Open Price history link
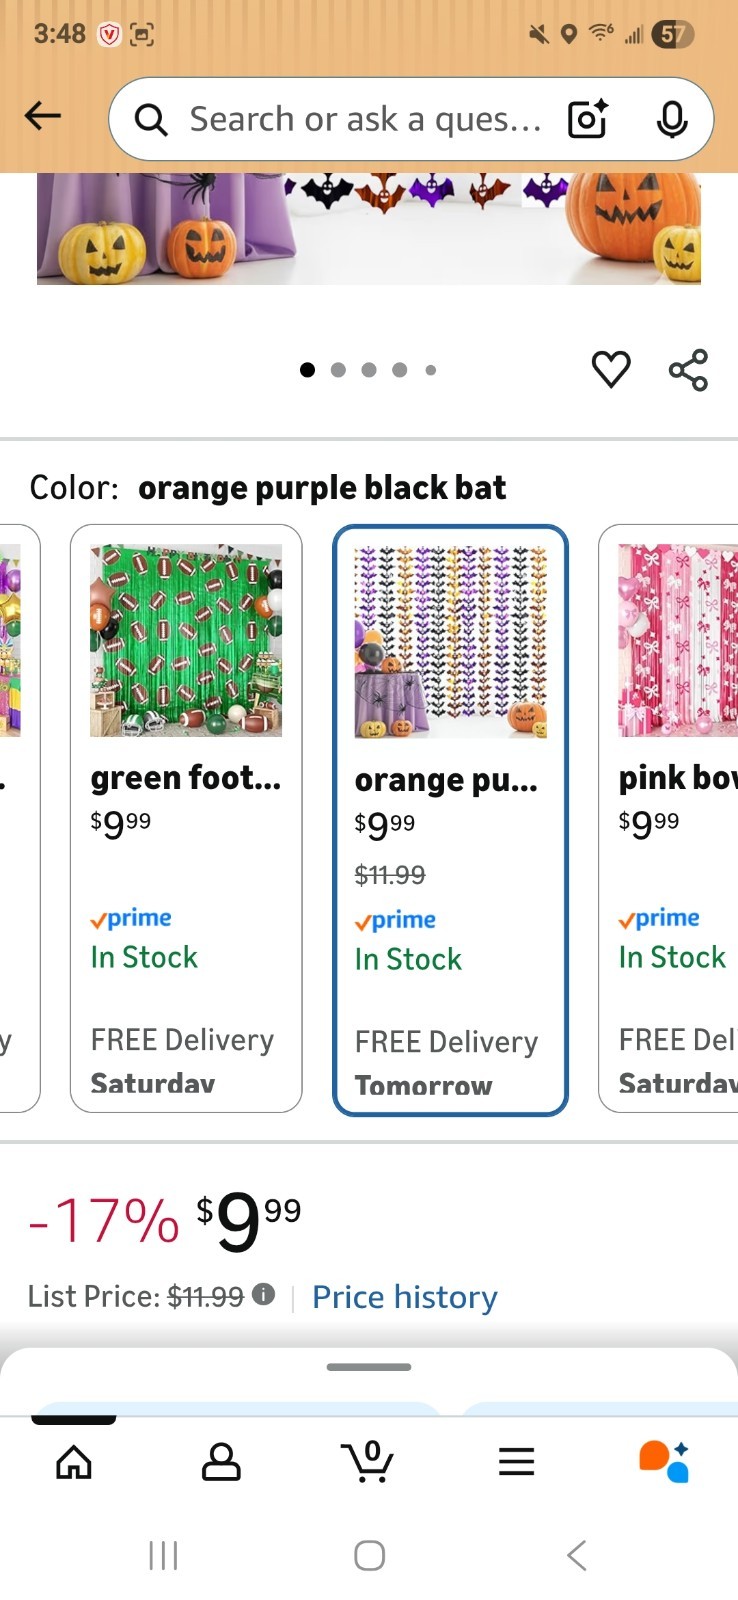The image size is (738, 1600). [x=405, y=1297]
